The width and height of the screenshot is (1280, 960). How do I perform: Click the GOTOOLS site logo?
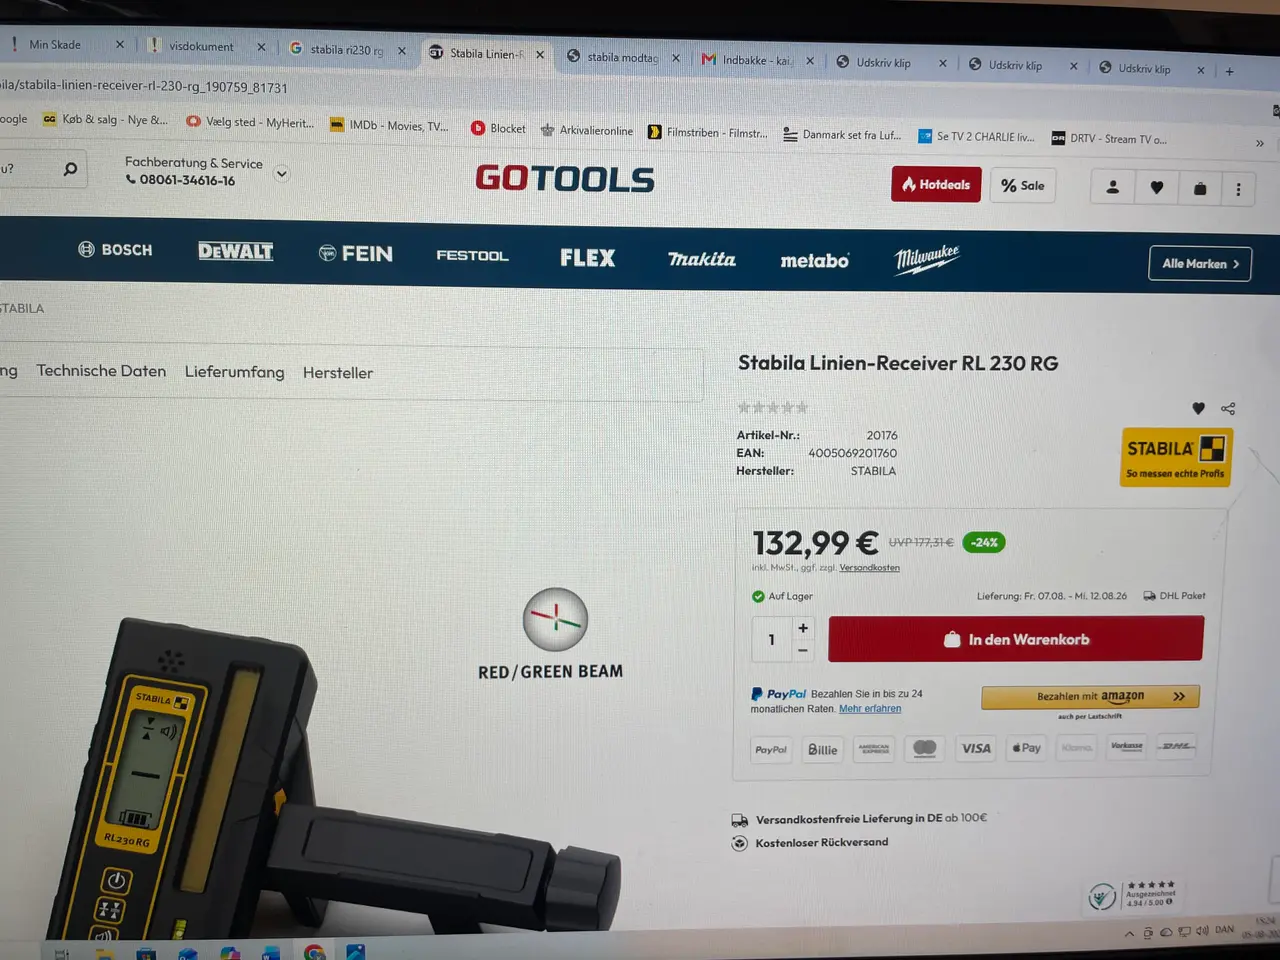click(x=565, y=178)
